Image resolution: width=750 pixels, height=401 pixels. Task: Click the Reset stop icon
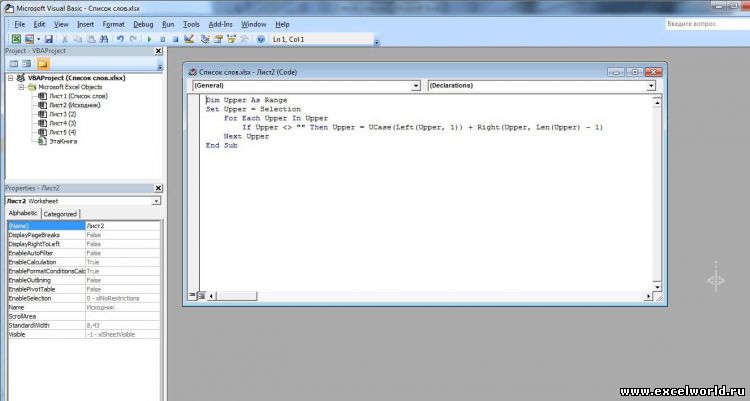[176, 39]
